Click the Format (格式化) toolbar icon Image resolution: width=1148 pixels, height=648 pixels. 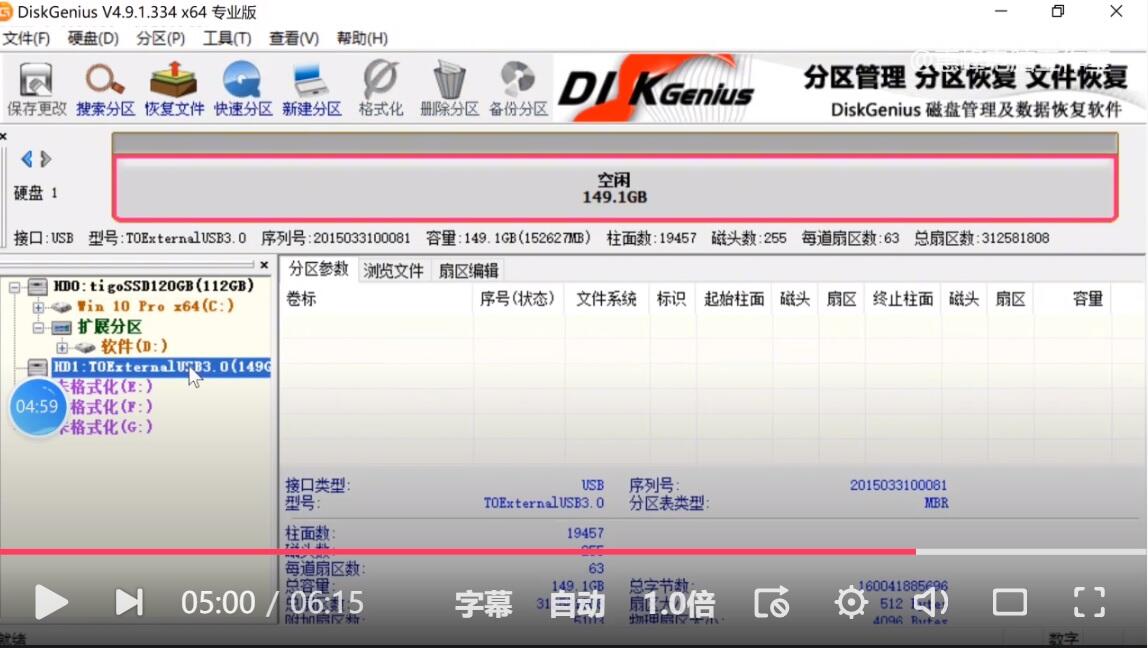[381, 89]
